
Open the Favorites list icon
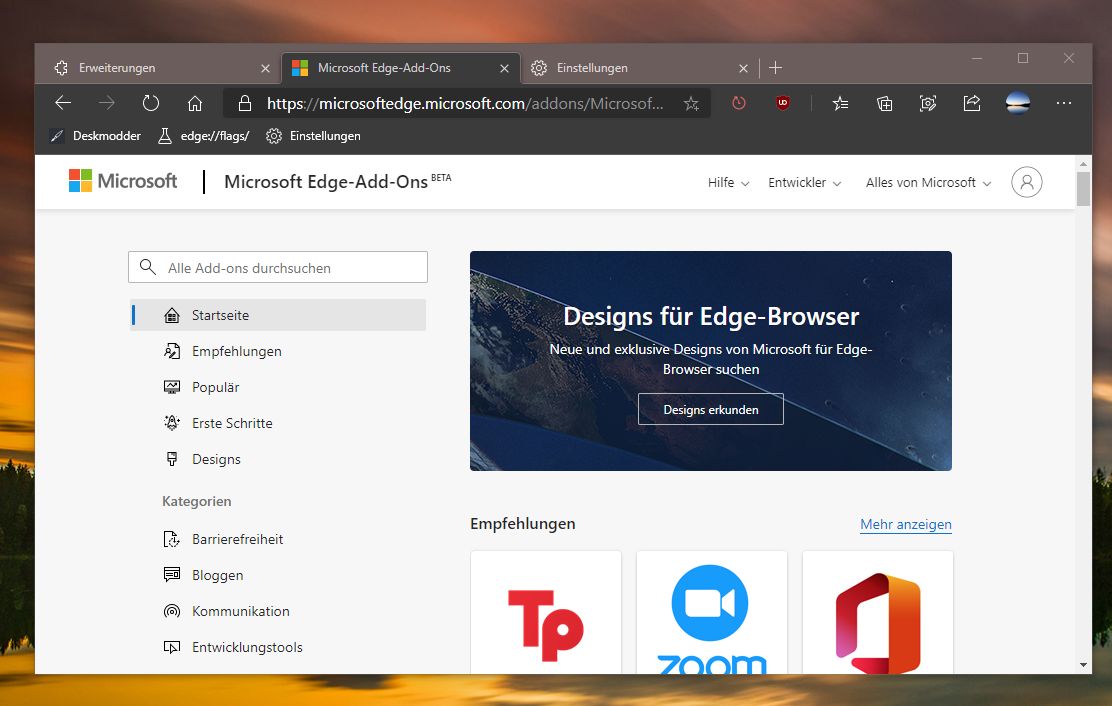pyautogui.click(x=840, y=103)
